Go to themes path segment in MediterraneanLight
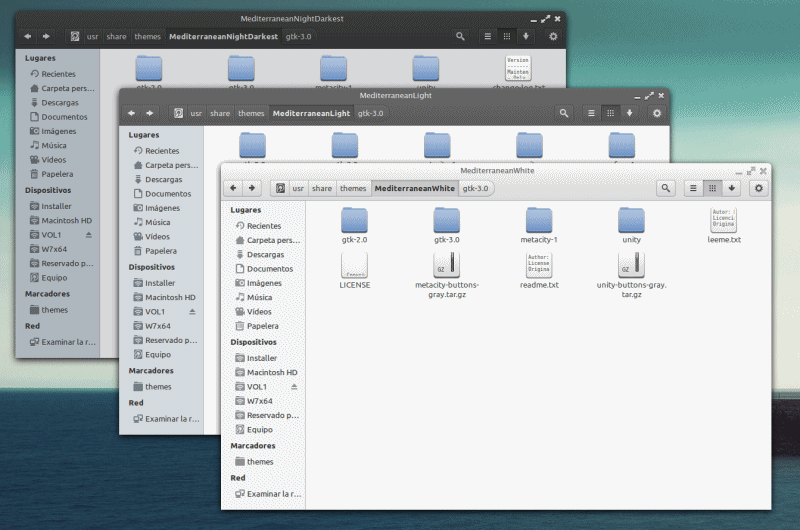Screen dimensions: 800x530 [251, 113]
